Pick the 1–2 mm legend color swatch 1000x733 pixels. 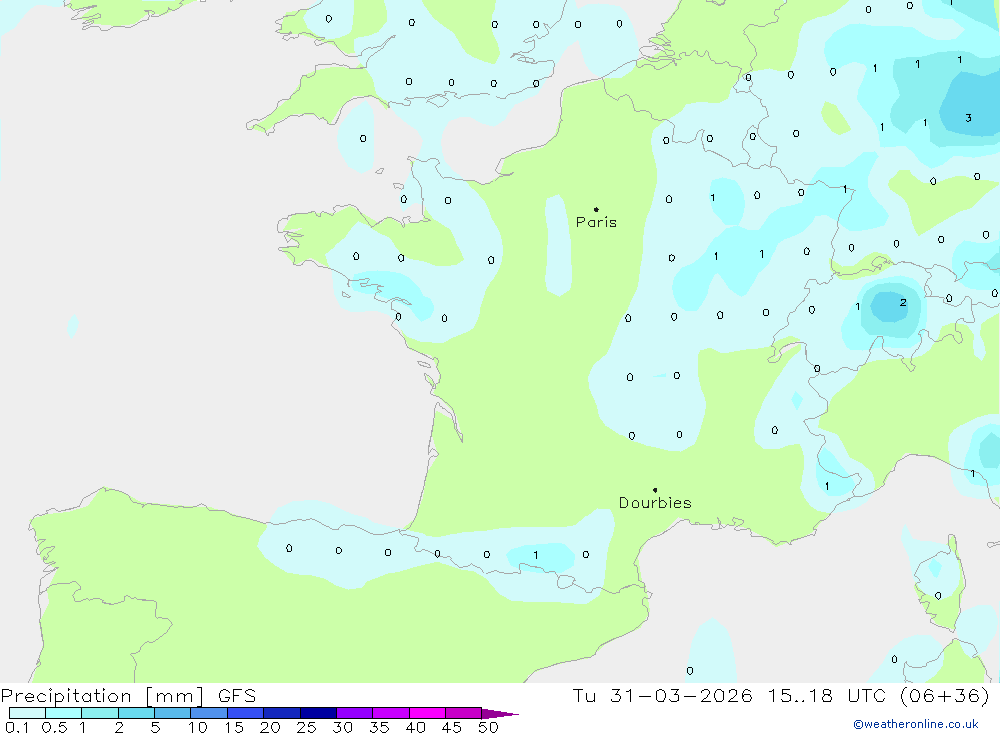(99, 713)
